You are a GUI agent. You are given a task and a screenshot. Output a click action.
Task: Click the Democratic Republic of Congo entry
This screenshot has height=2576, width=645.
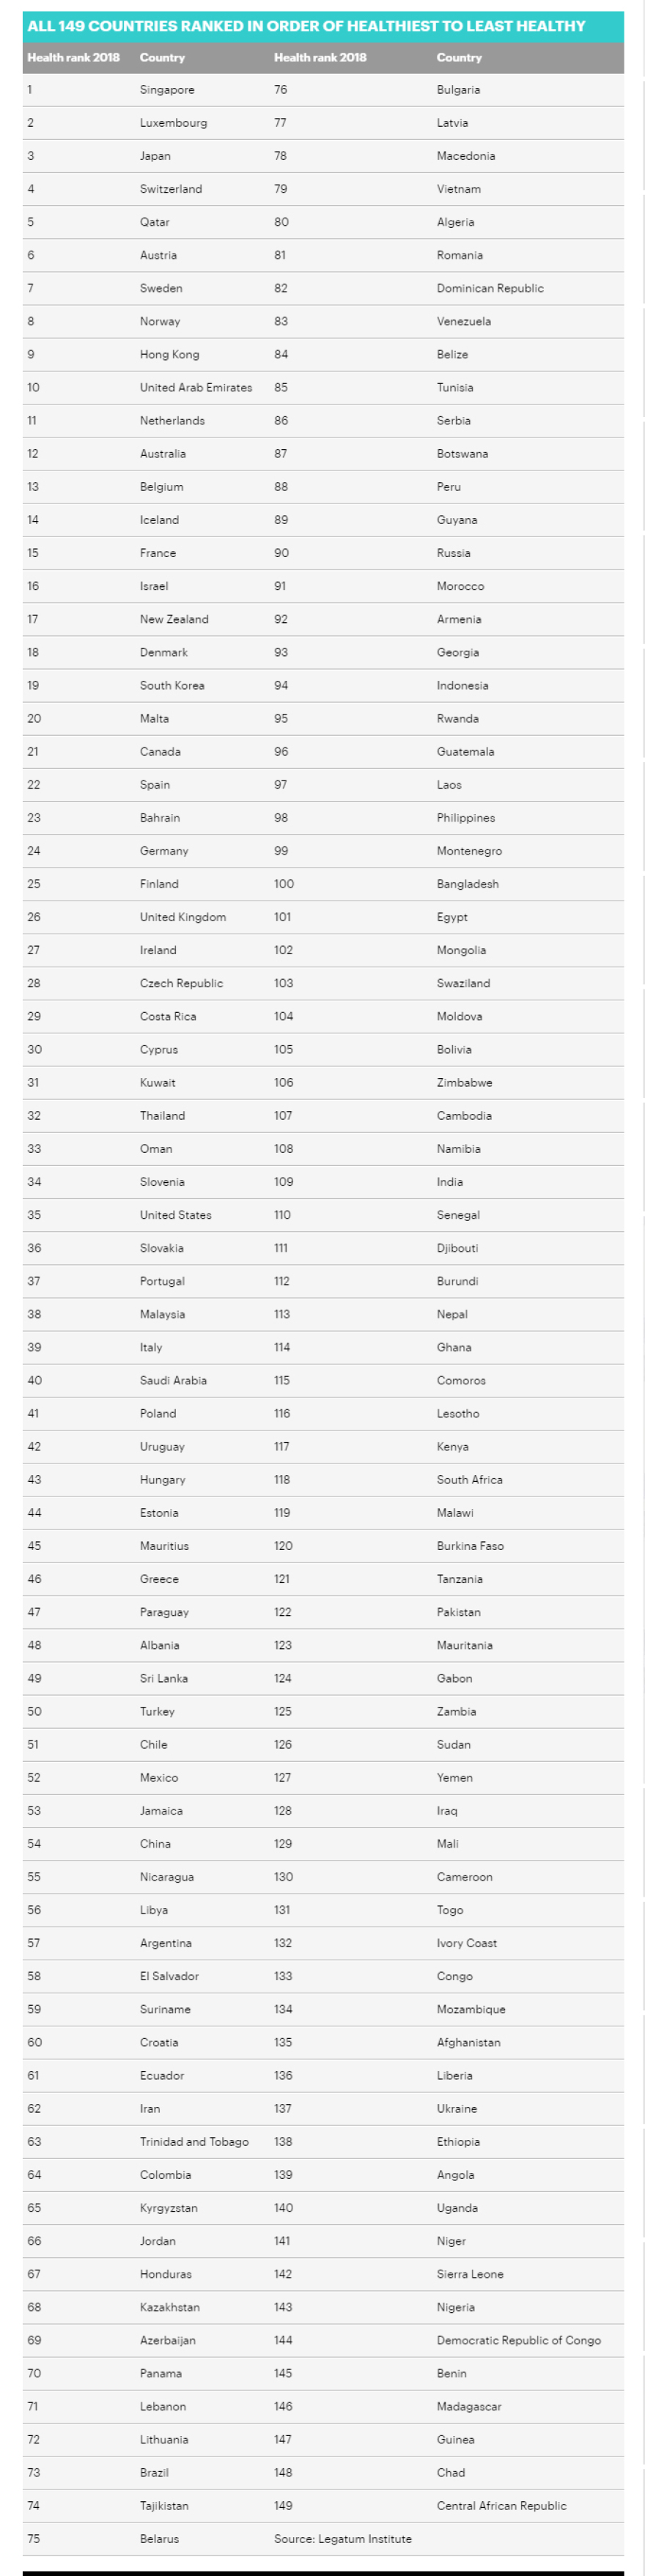click(x=518, y=2340)
